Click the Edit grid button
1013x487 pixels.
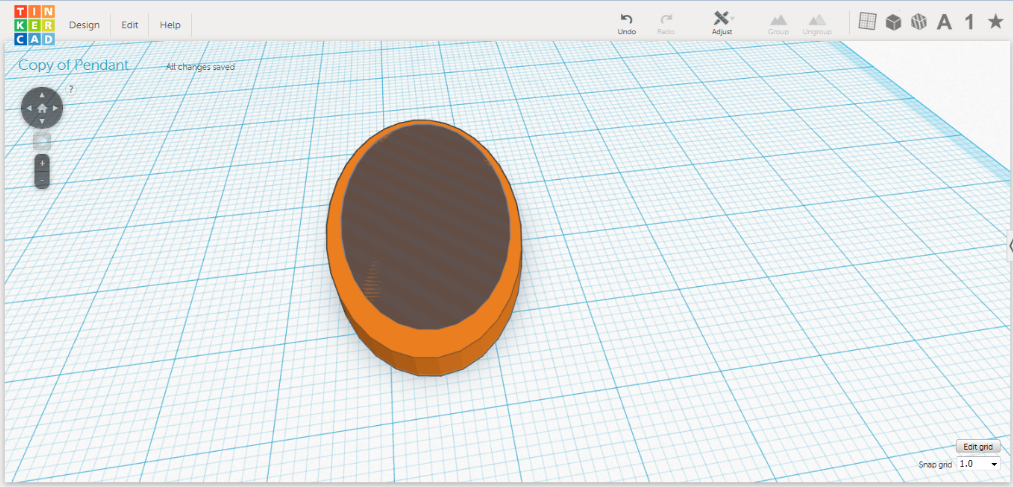978,447
